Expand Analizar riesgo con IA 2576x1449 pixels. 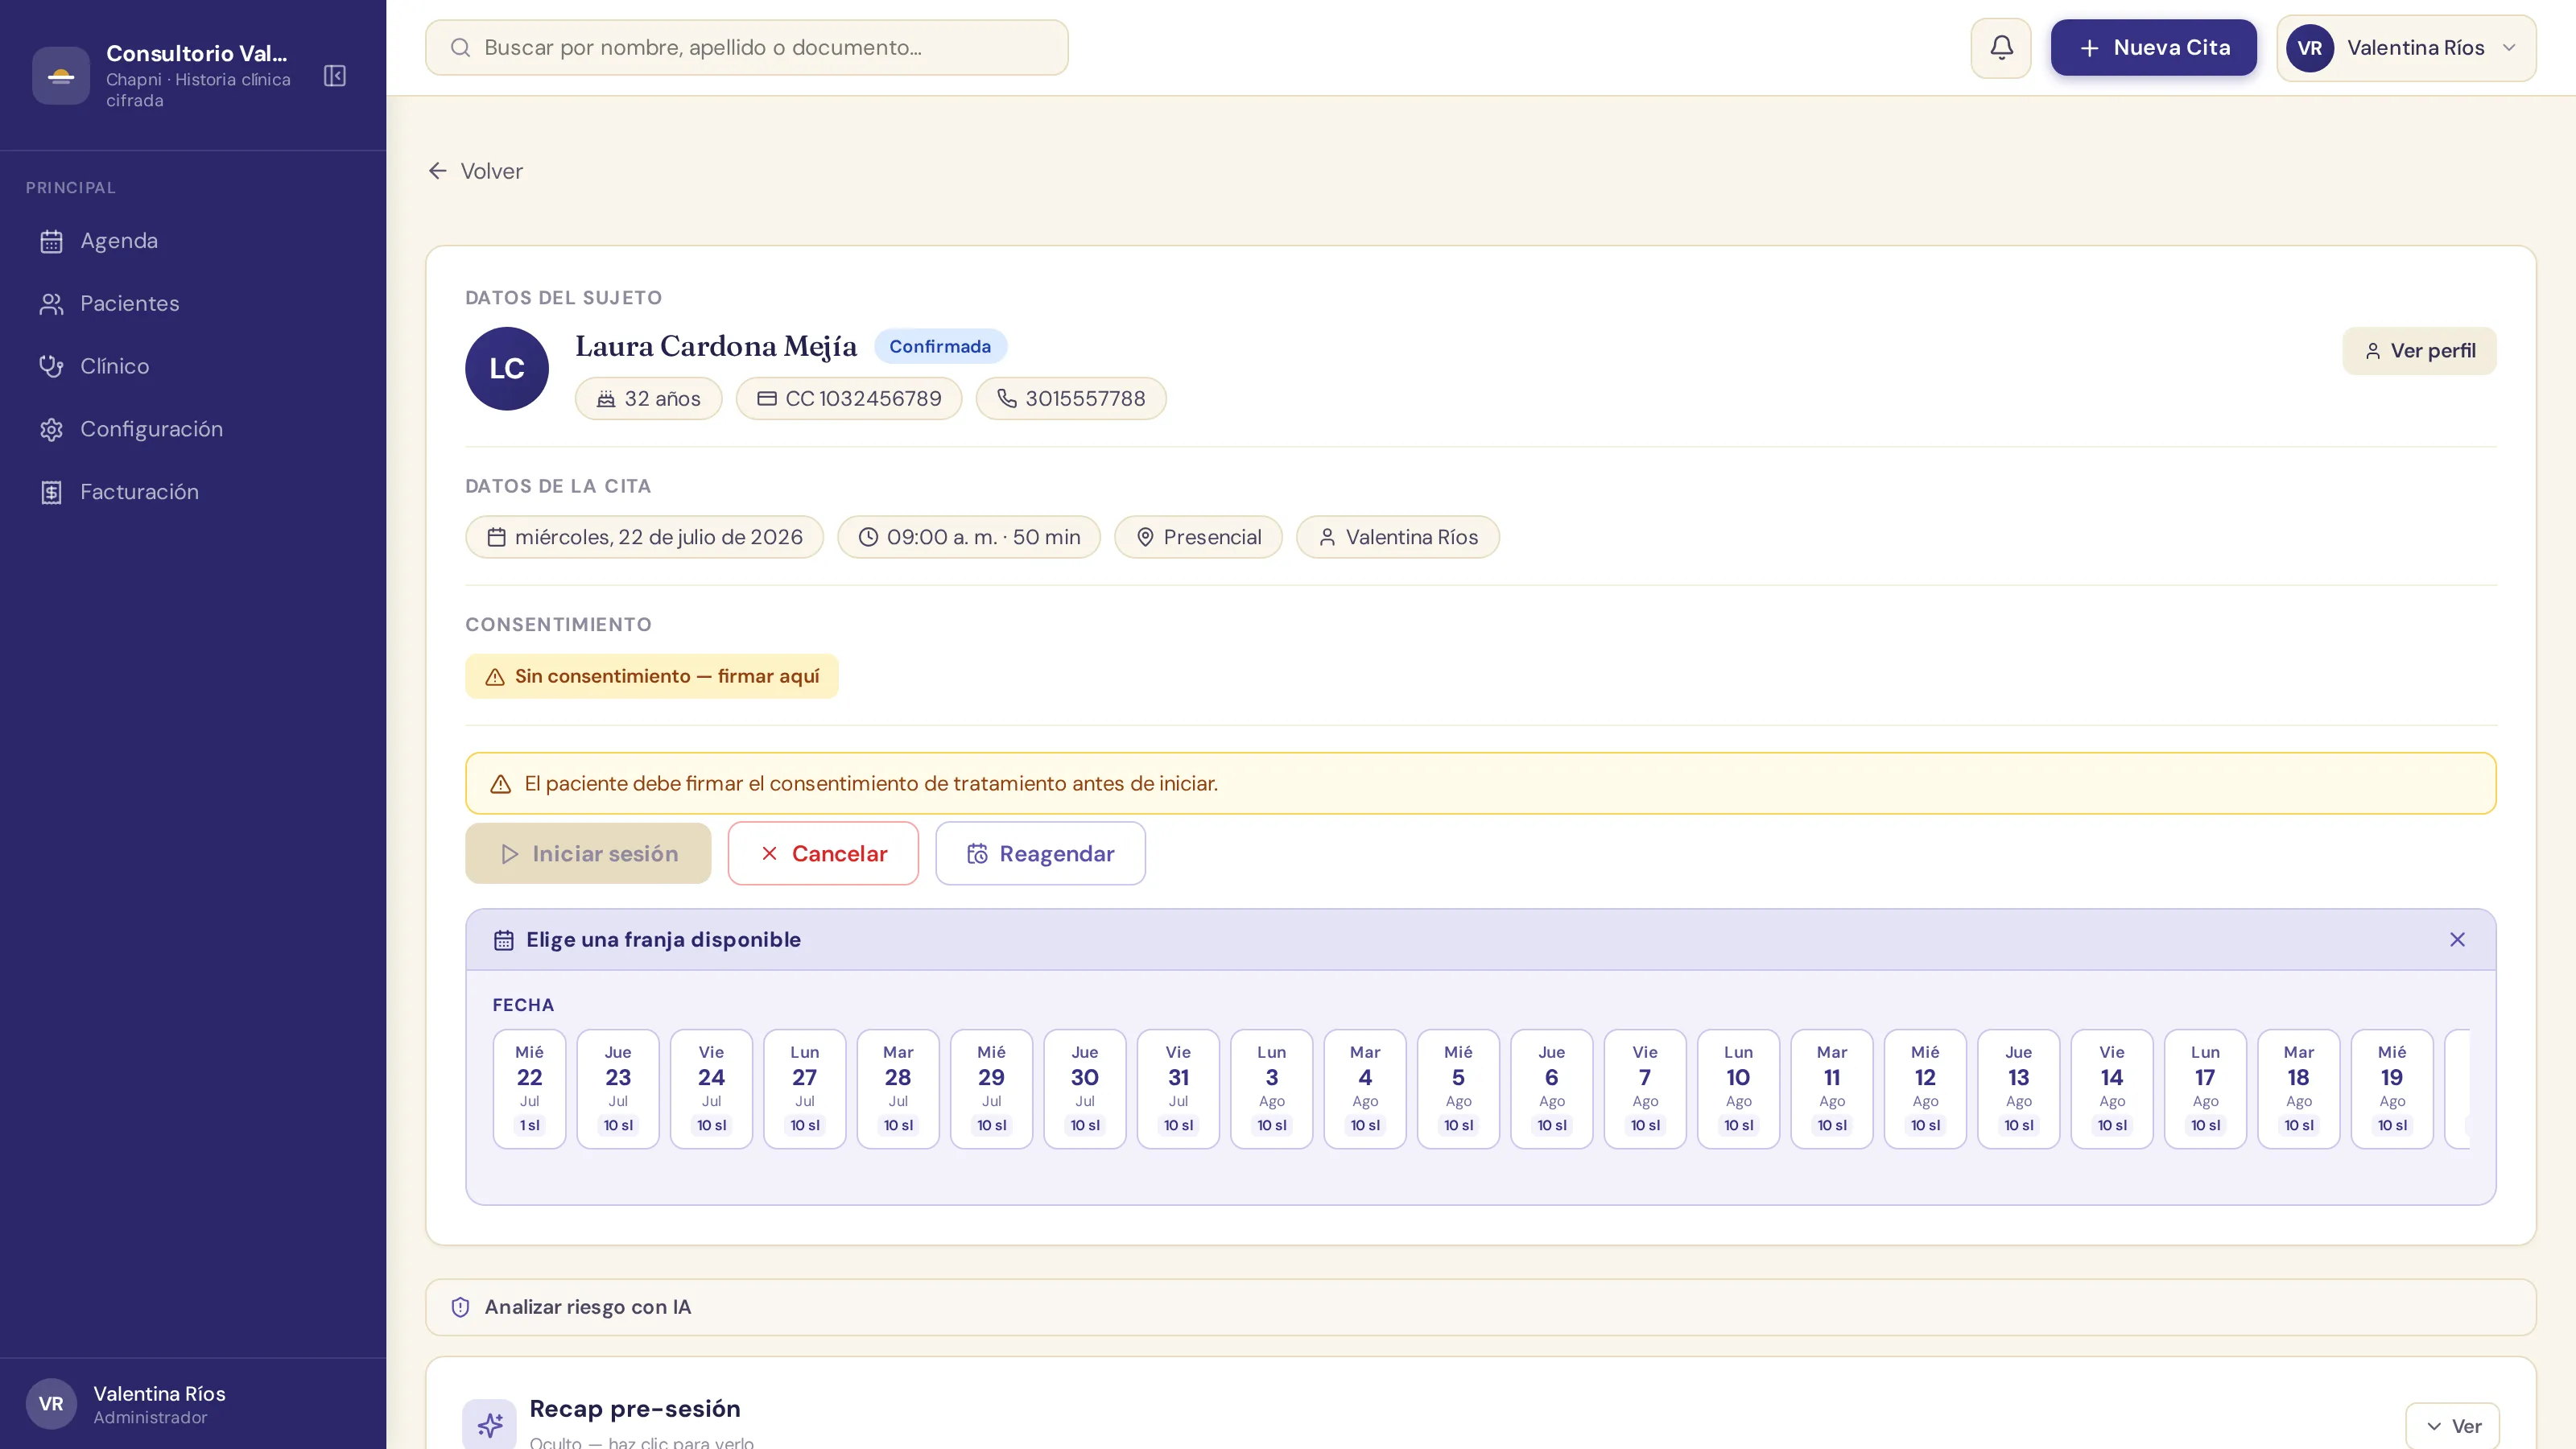[x=1480, y=1307]
